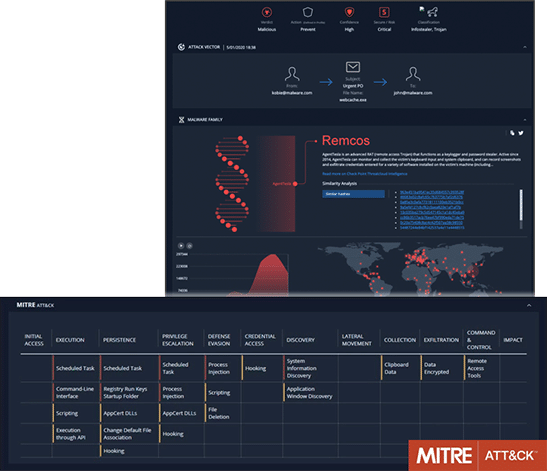
Task: Click the Lateral Movement column header
Action: tap(357, 340)
